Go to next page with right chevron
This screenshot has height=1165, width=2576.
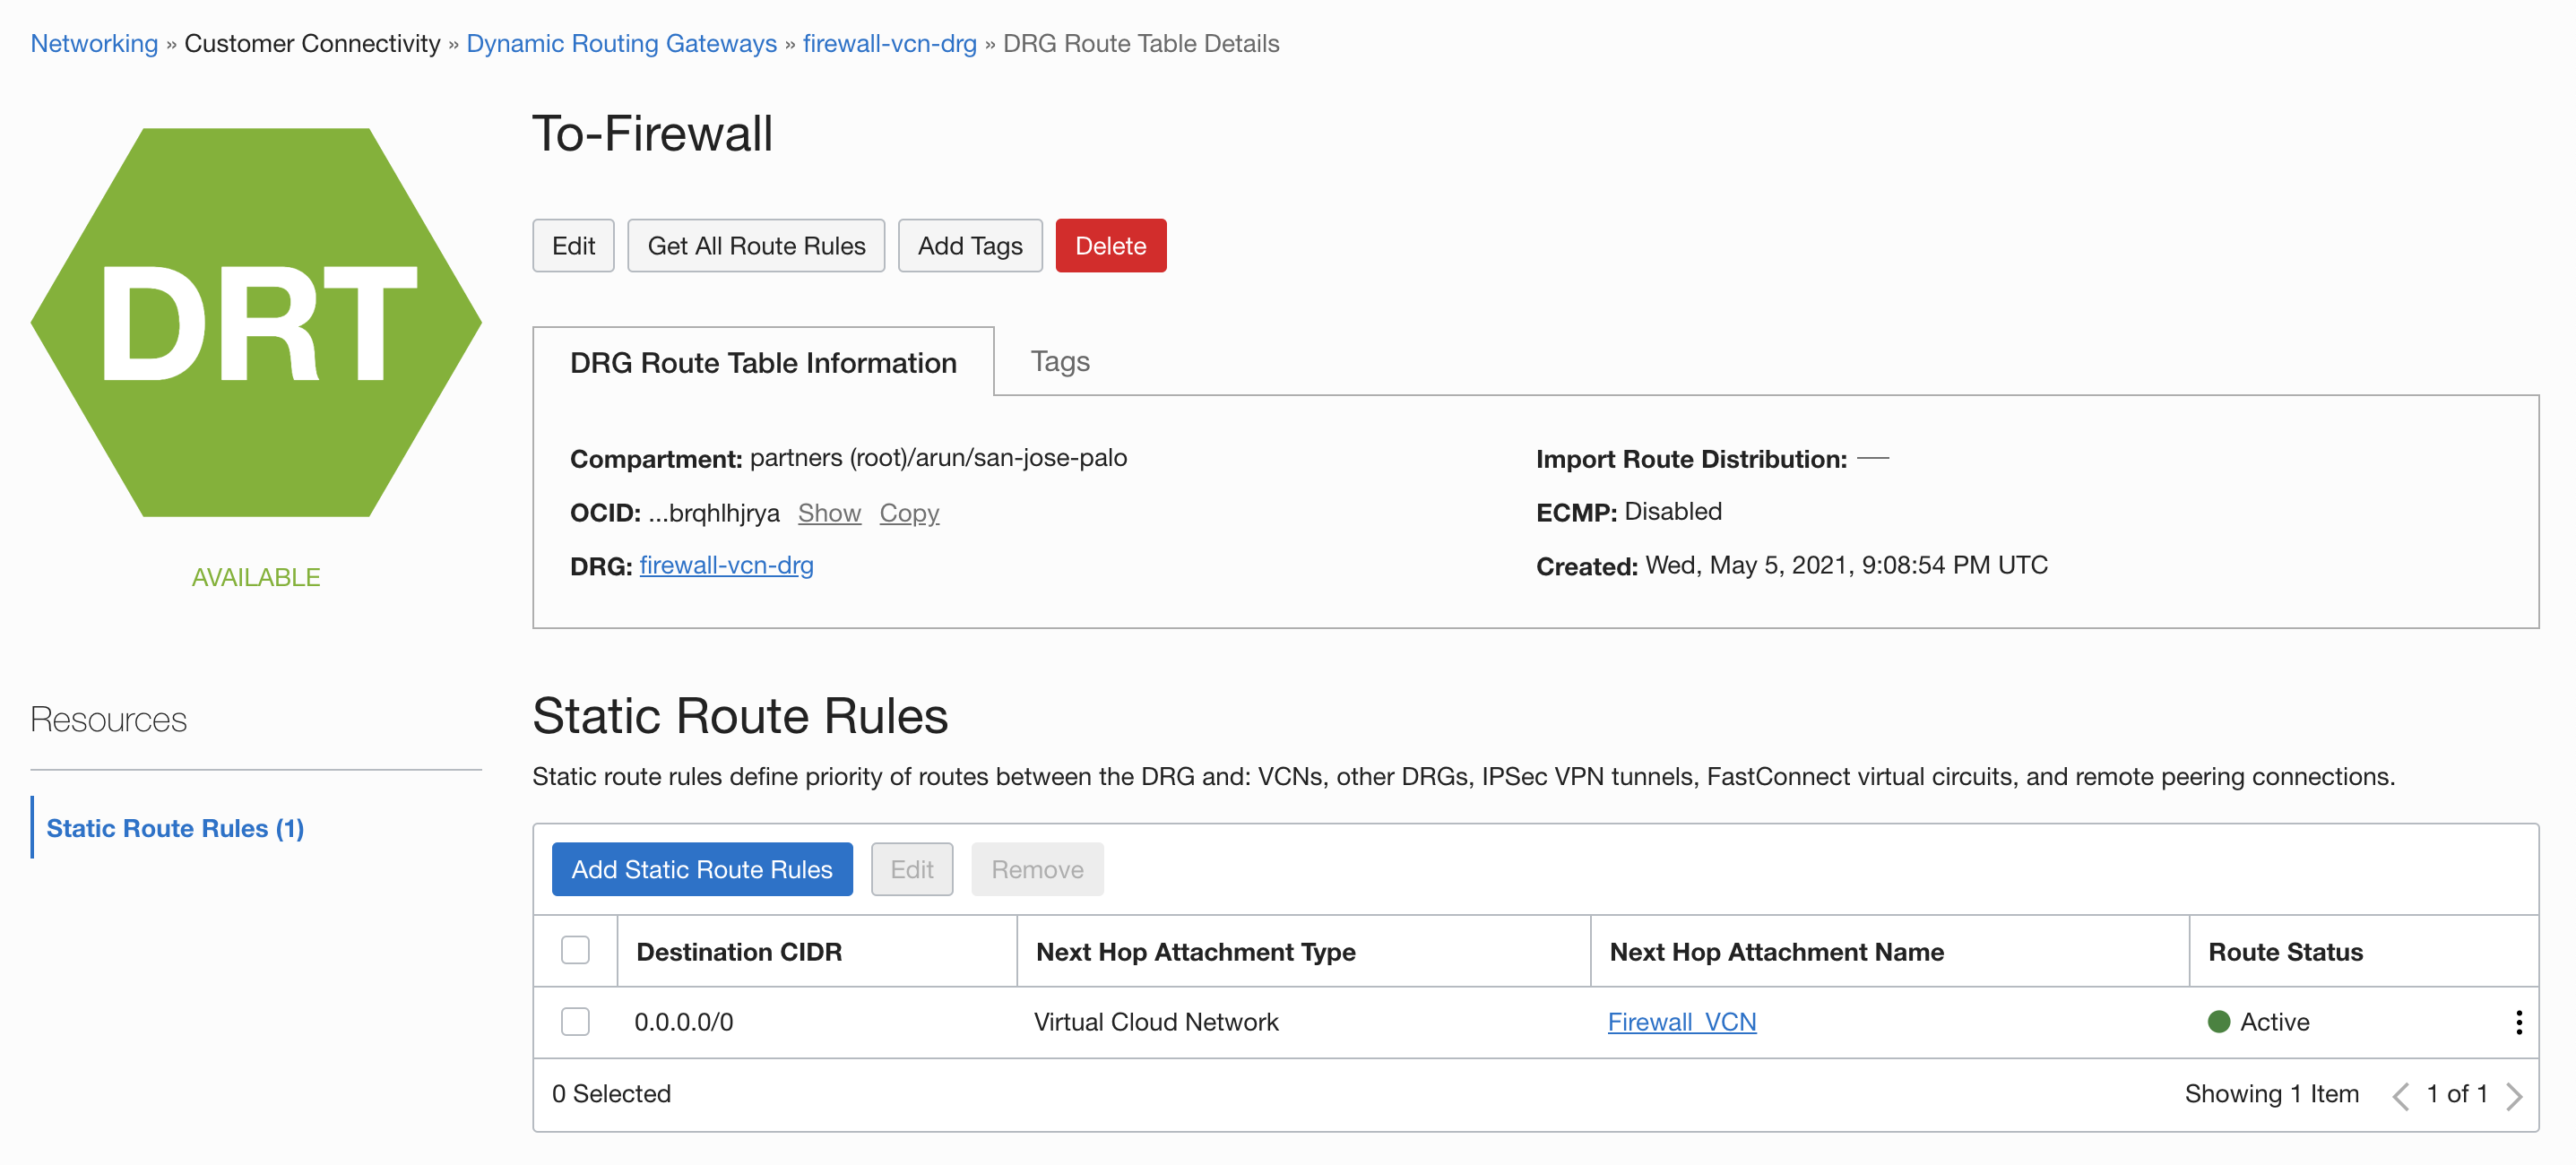coord(2513,1096)
